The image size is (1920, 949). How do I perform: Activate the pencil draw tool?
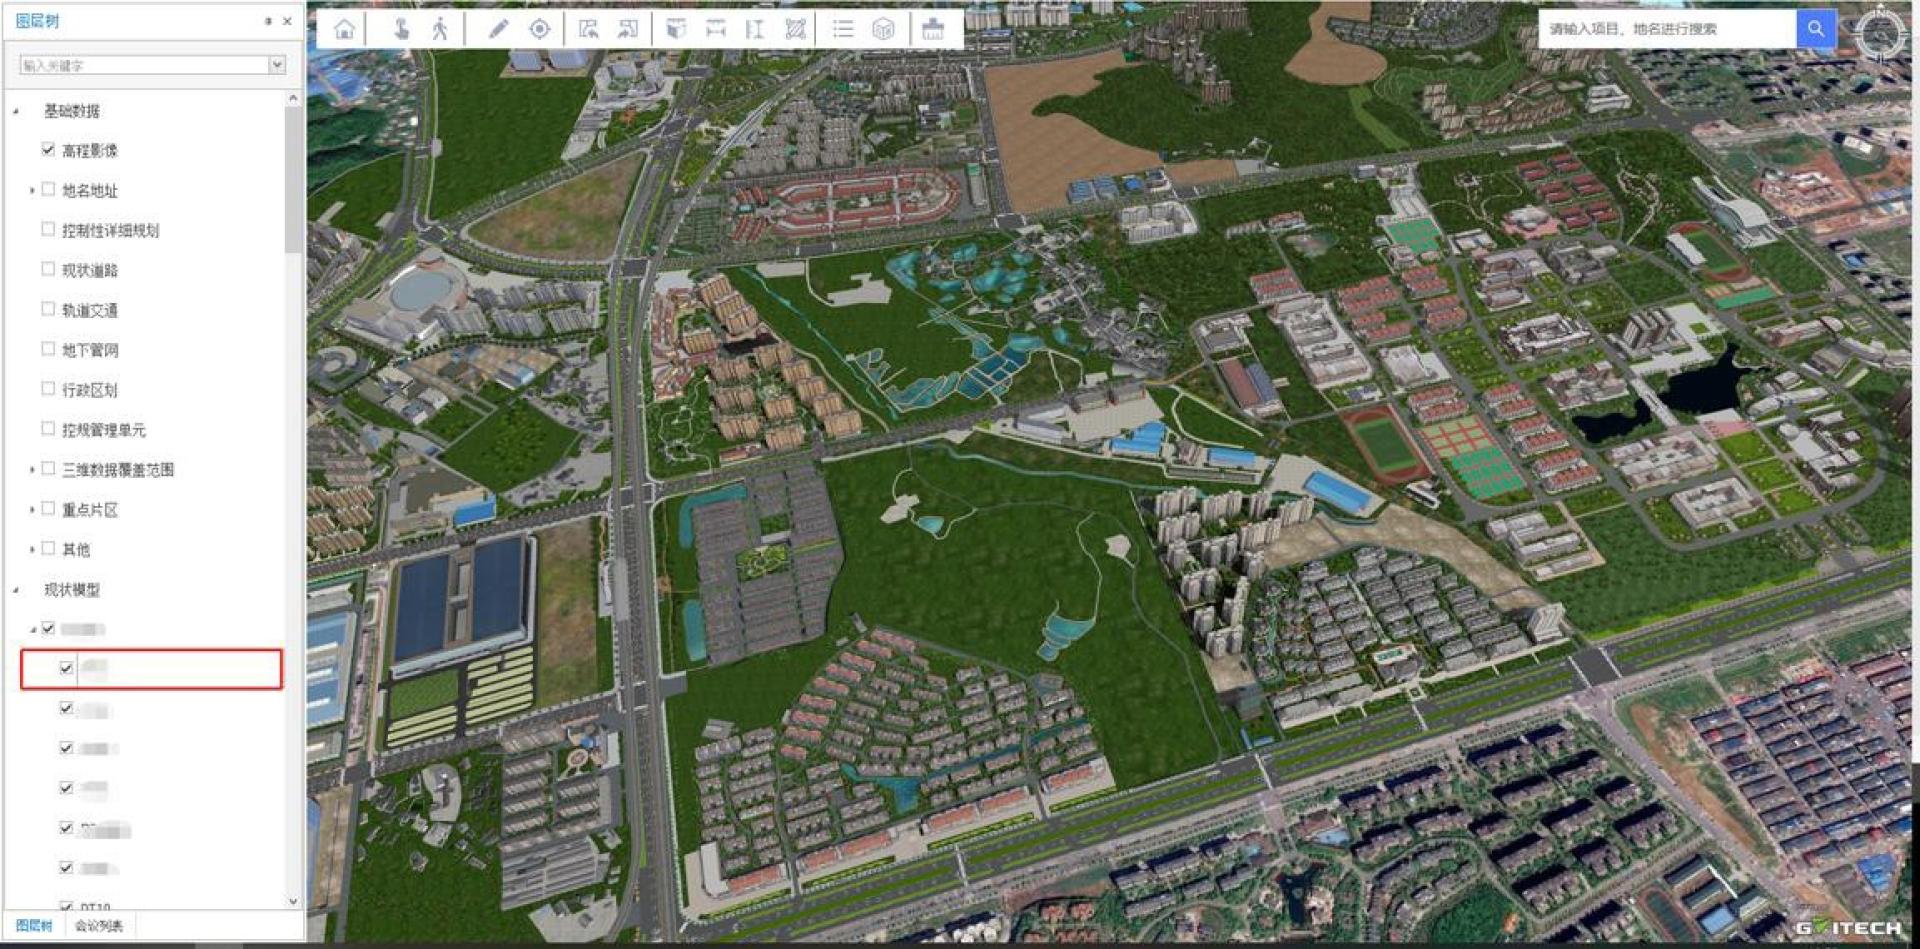(x=498, y=29)
